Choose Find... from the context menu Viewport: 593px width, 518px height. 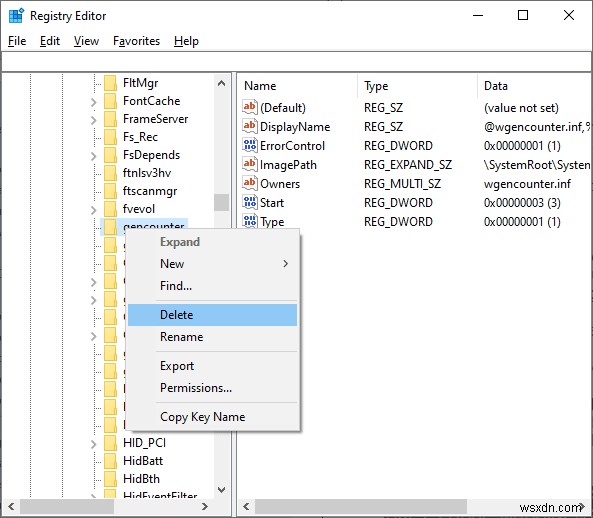click(212, 285)
